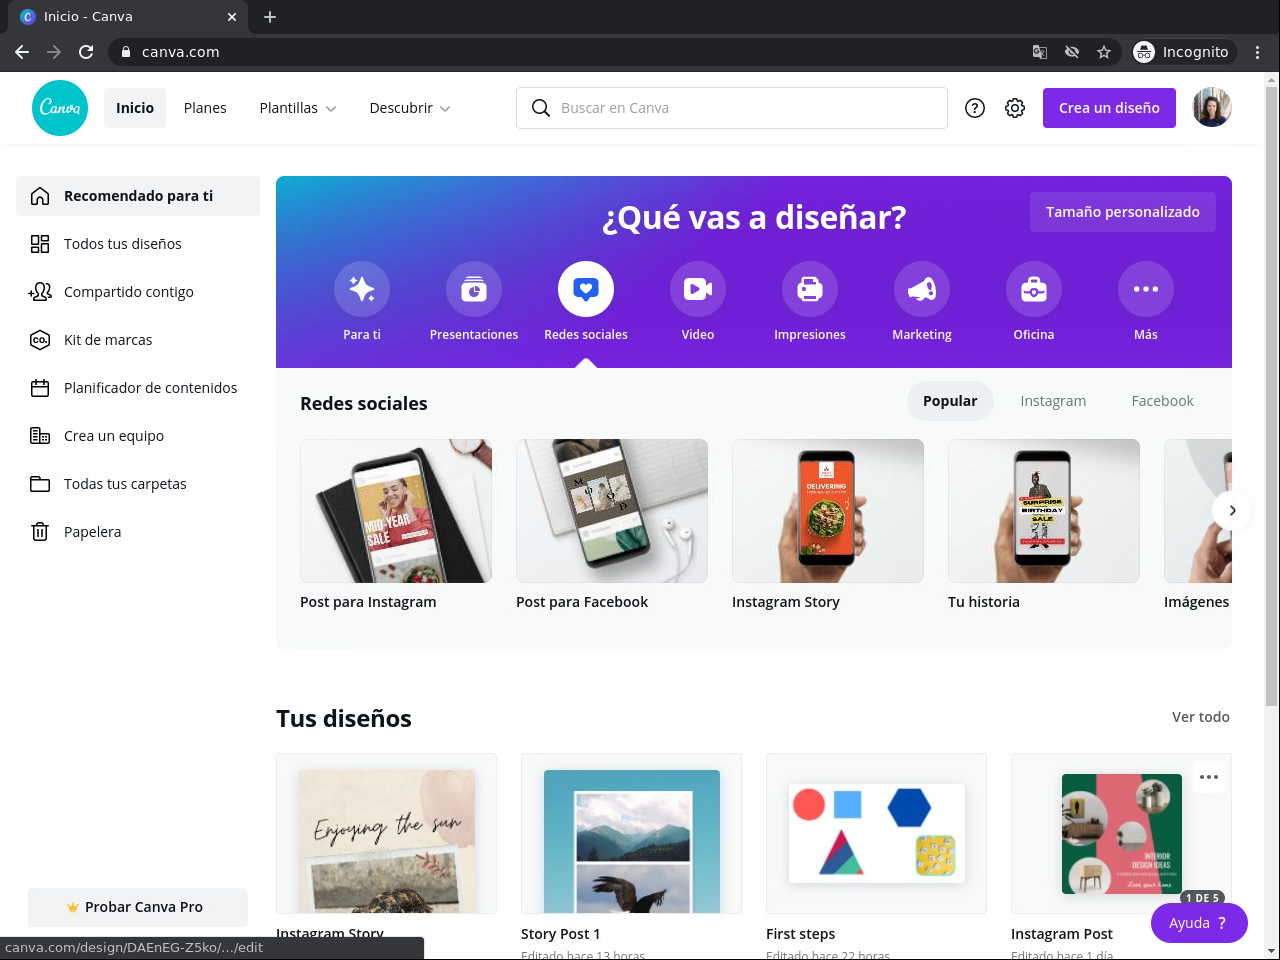The height and width of the screenshot is (960, 1280).
Task: Click Crea un diseño button
Action: point(1109,108)
